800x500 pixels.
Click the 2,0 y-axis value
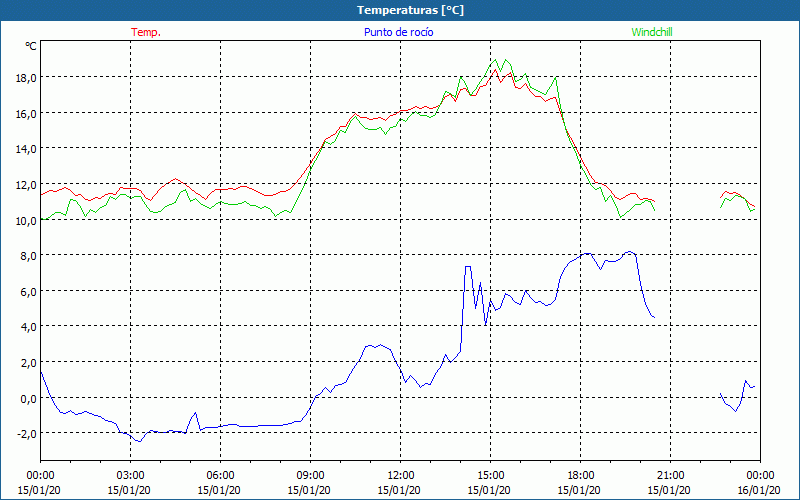[29, 362]
